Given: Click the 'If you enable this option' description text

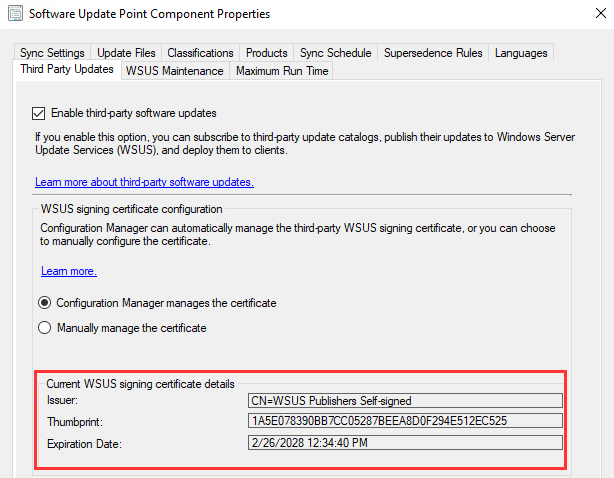Looking at the screenshot, I should (x=305, y=143).
